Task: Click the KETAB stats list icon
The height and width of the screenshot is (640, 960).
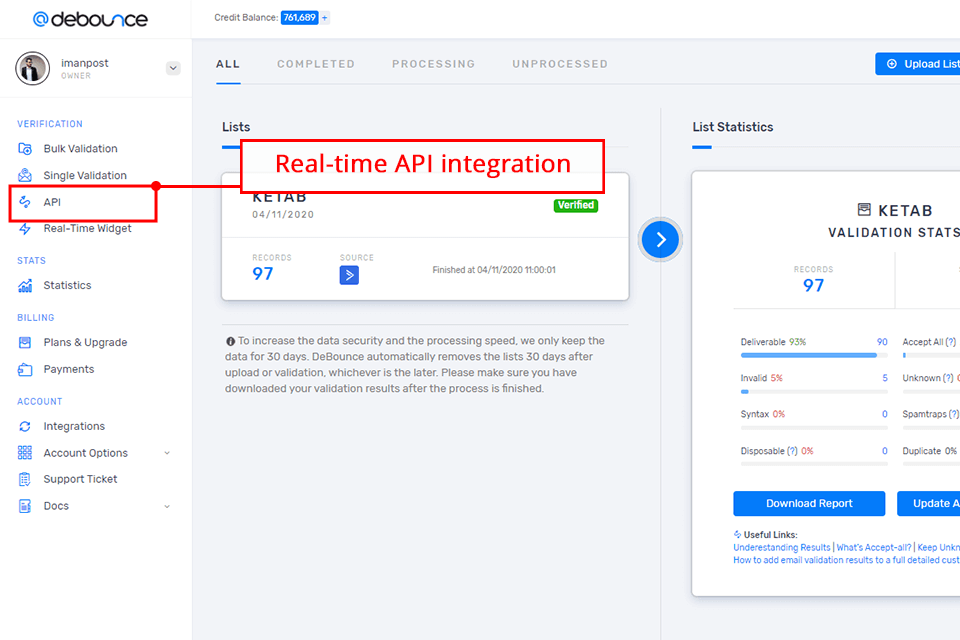Action: [864, 210]
